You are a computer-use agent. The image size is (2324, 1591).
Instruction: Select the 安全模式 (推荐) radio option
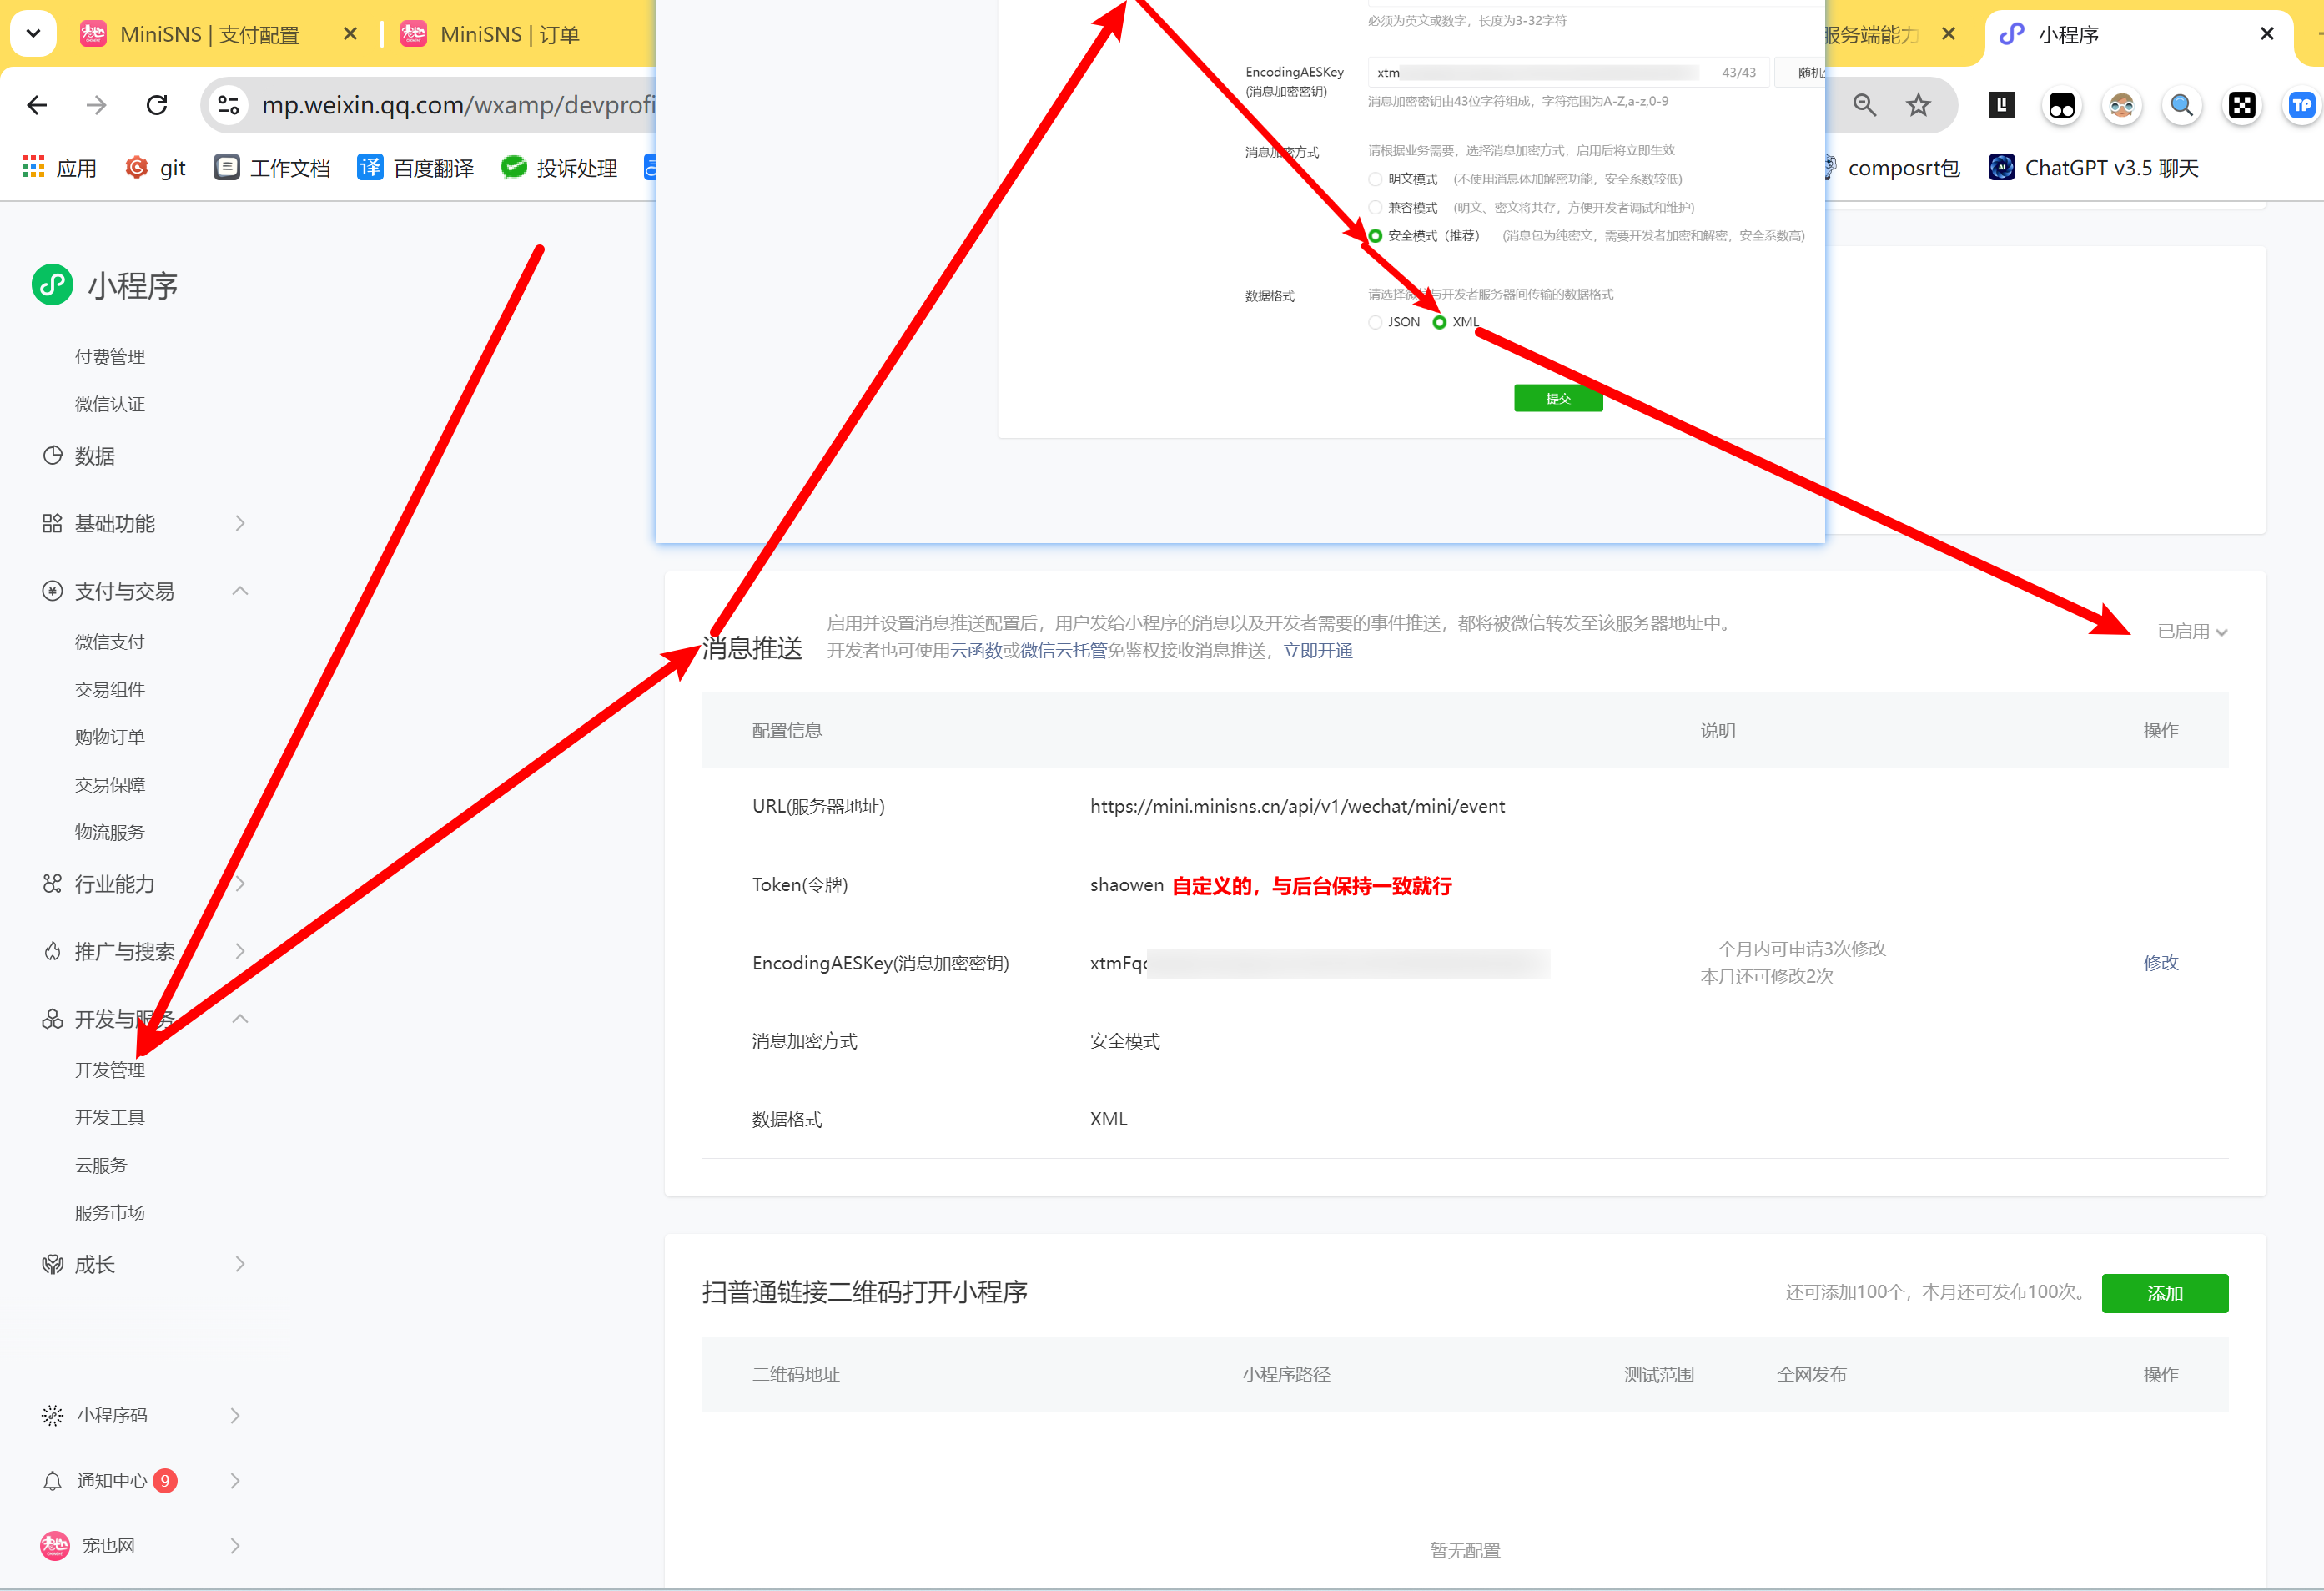(1375, 236)
